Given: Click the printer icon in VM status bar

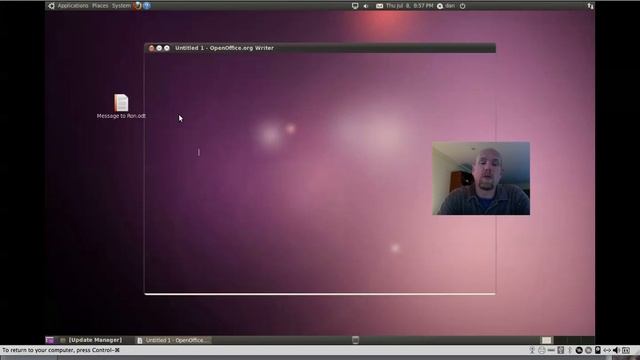Looking at the screenshot, I should [x=542, y=350].
